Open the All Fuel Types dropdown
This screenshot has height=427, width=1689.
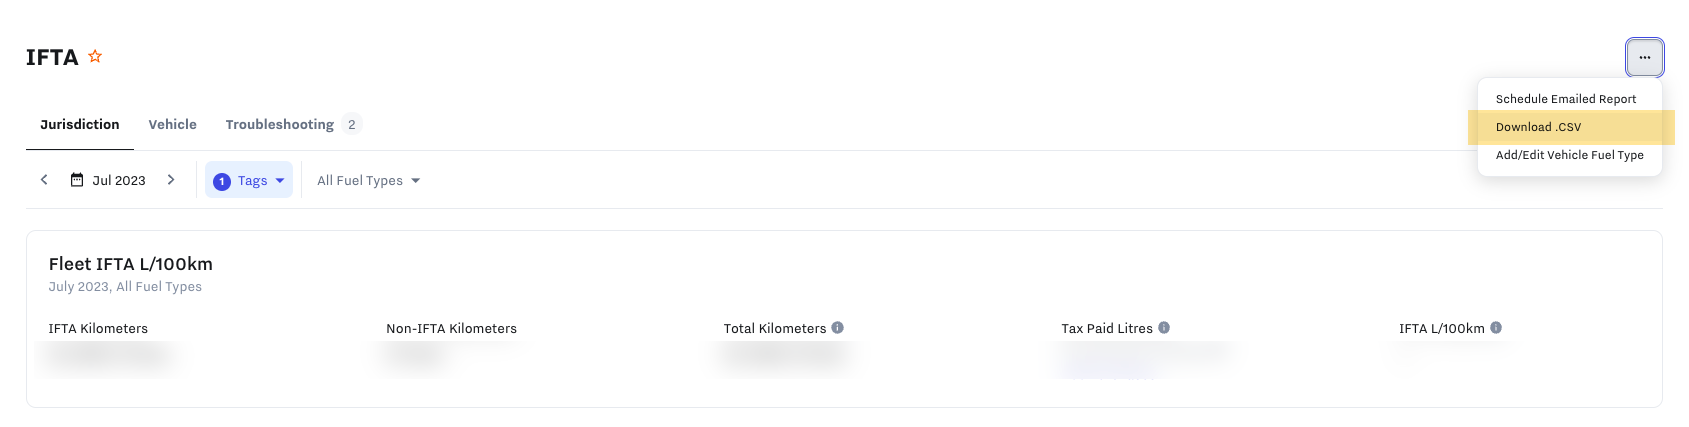(x=368, y=181)
